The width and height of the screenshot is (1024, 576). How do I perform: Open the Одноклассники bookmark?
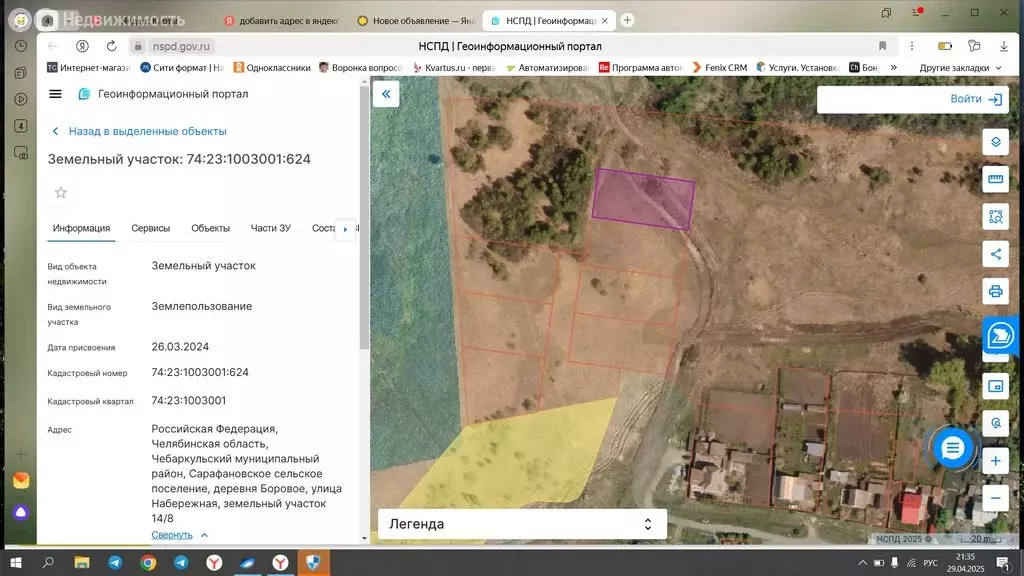click(x=272, y=68)
